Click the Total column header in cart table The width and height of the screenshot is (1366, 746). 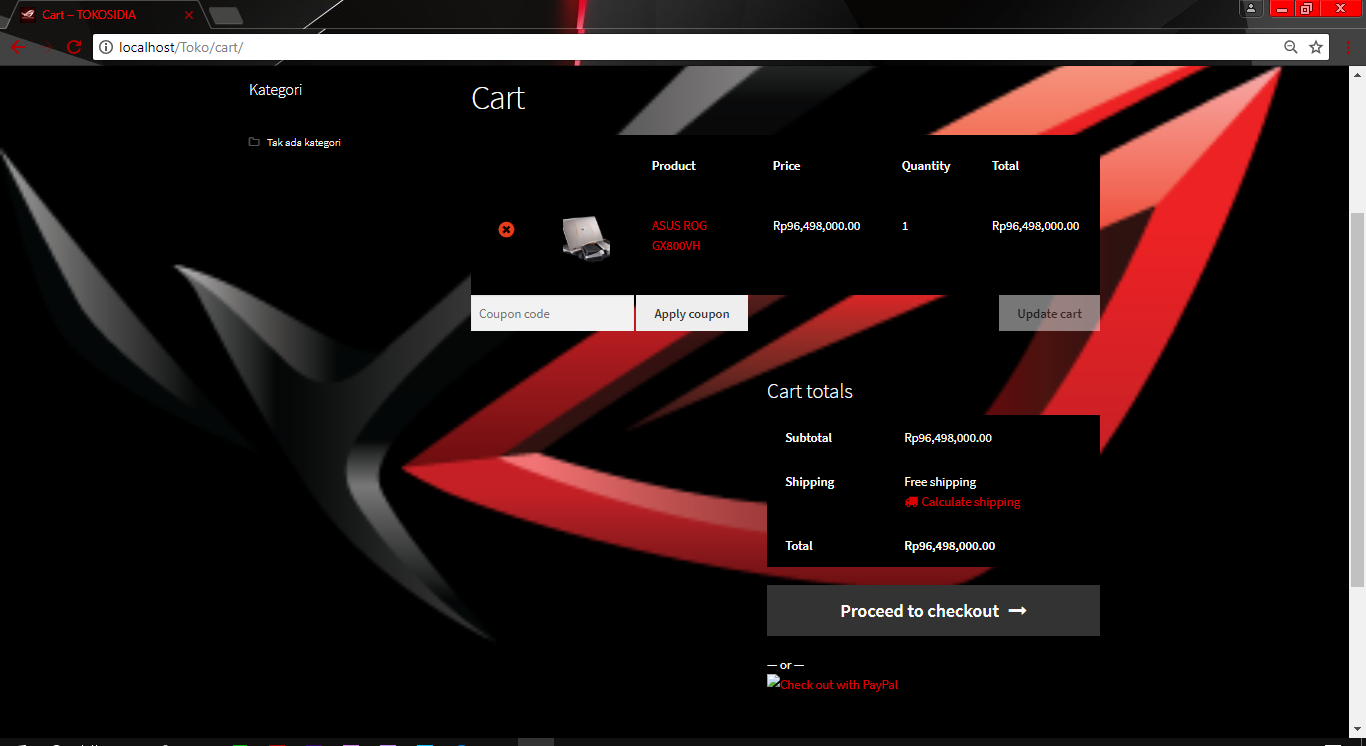click(1005, 166)
